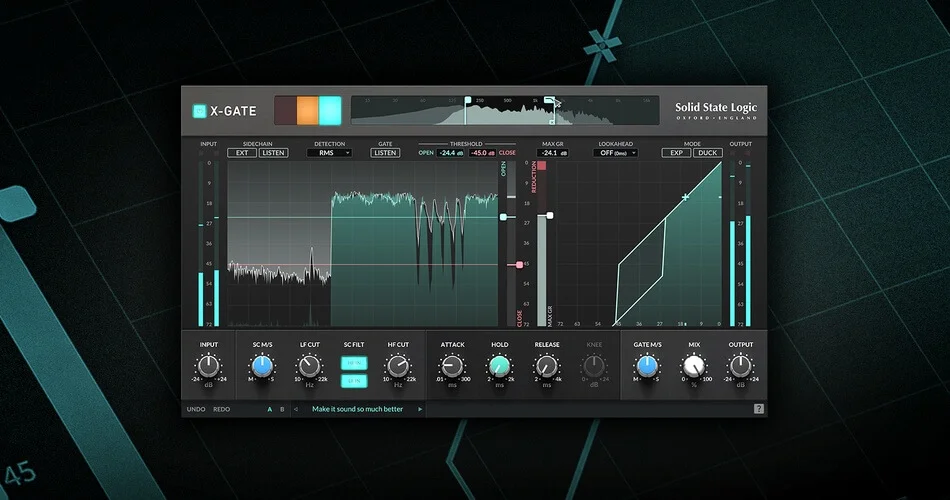The width and height of the screenshot is (950, 500).
Task: Switch mode to DUCK
Action: tap(708, 153)
